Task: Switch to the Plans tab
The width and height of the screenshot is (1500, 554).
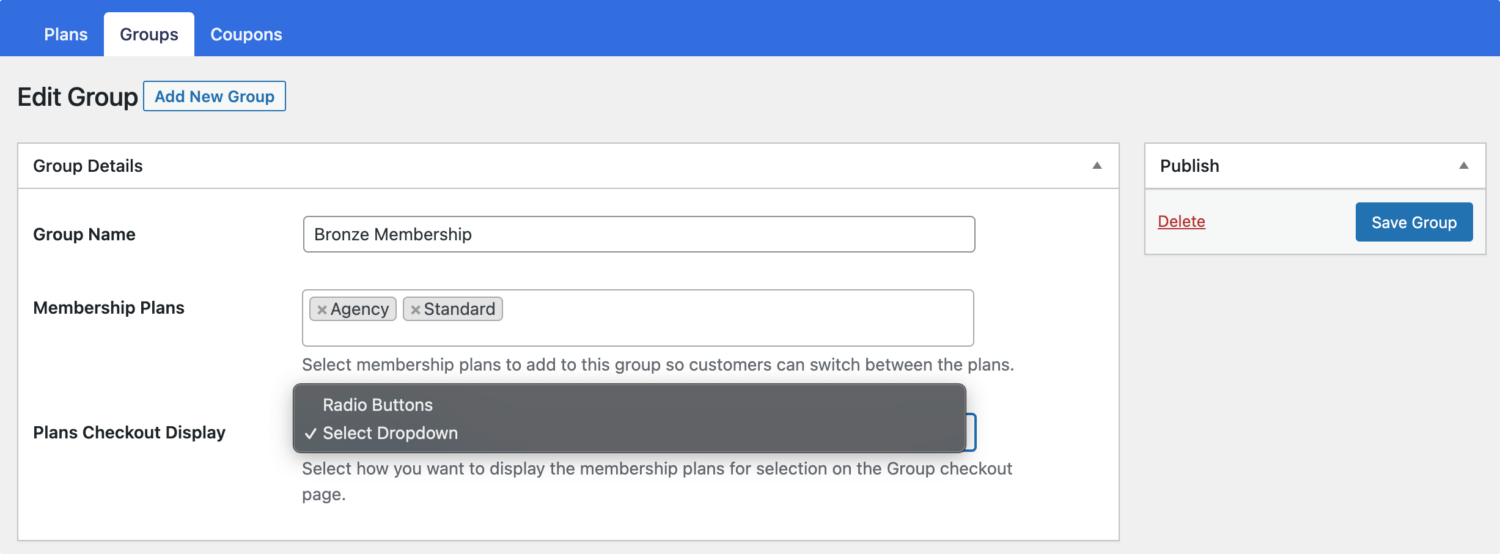Action: (x=66, y=34)
